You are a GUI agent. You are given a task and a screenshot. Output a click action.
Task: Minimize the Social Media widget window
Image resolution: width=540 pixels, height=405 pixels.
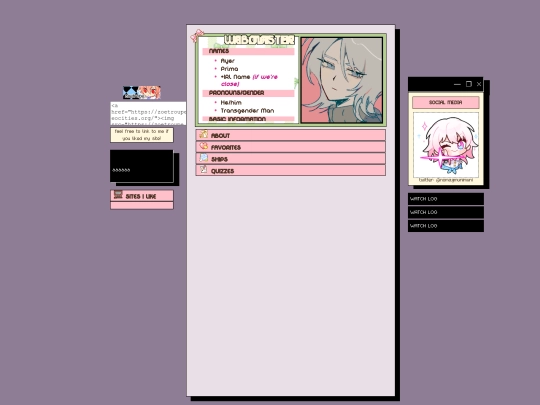457,84
